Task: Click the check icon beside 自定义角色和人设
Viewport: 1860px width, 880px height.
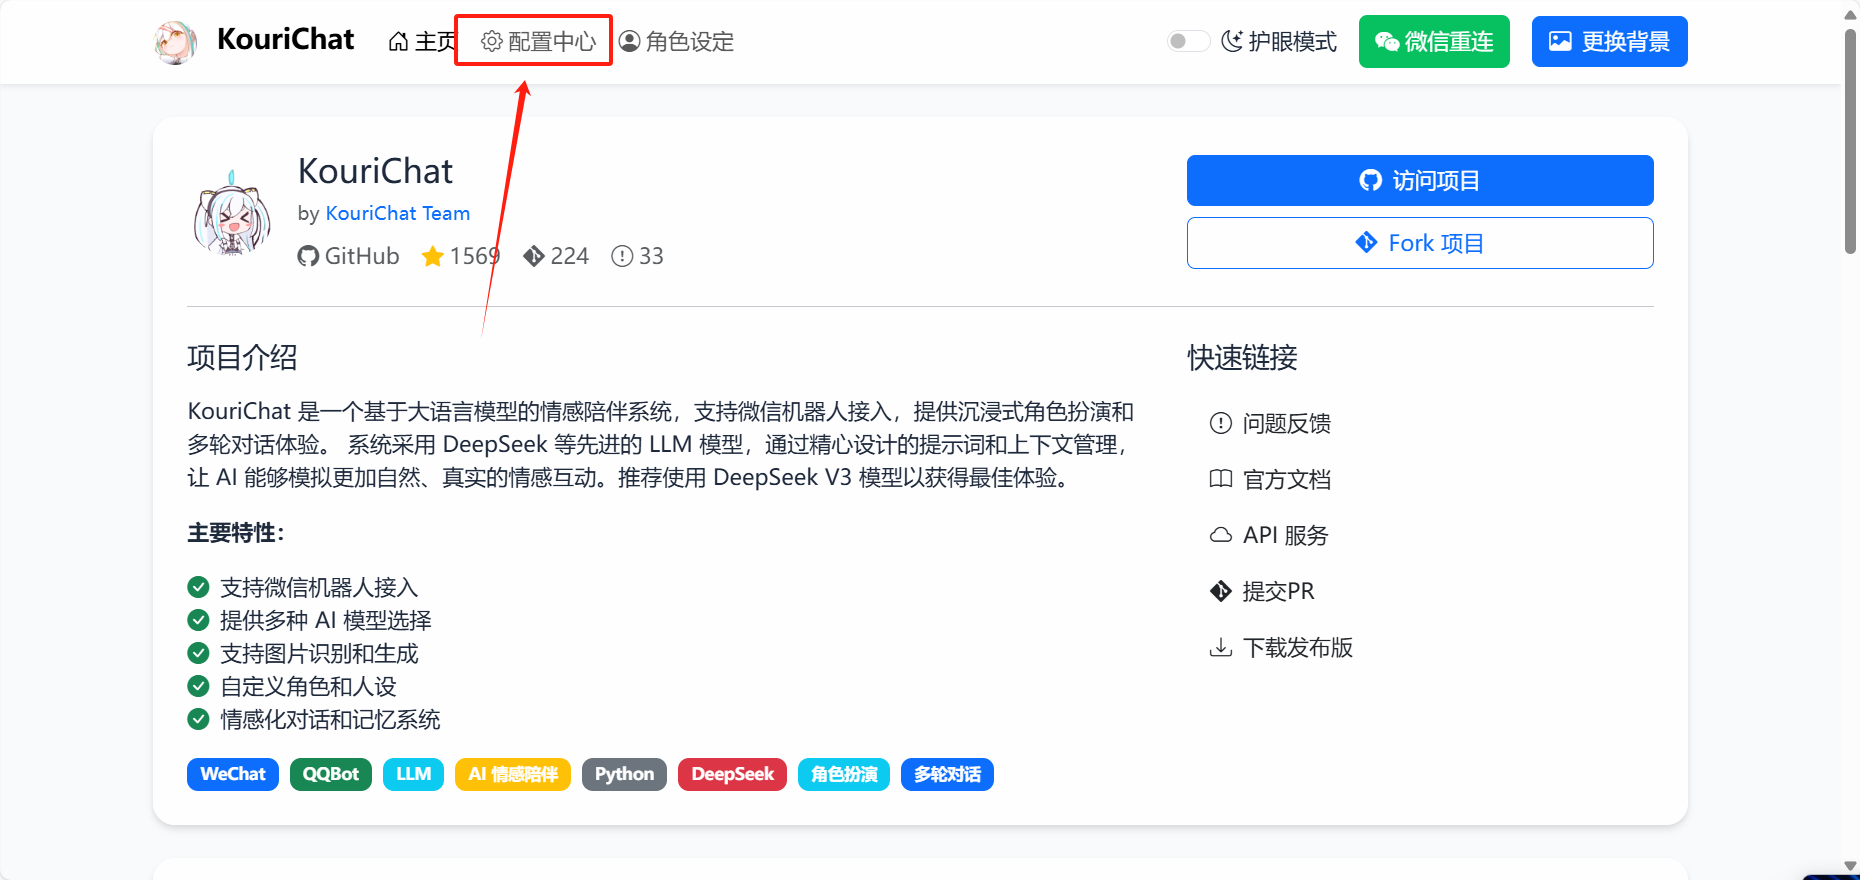Action: click(x=199, y=686)
